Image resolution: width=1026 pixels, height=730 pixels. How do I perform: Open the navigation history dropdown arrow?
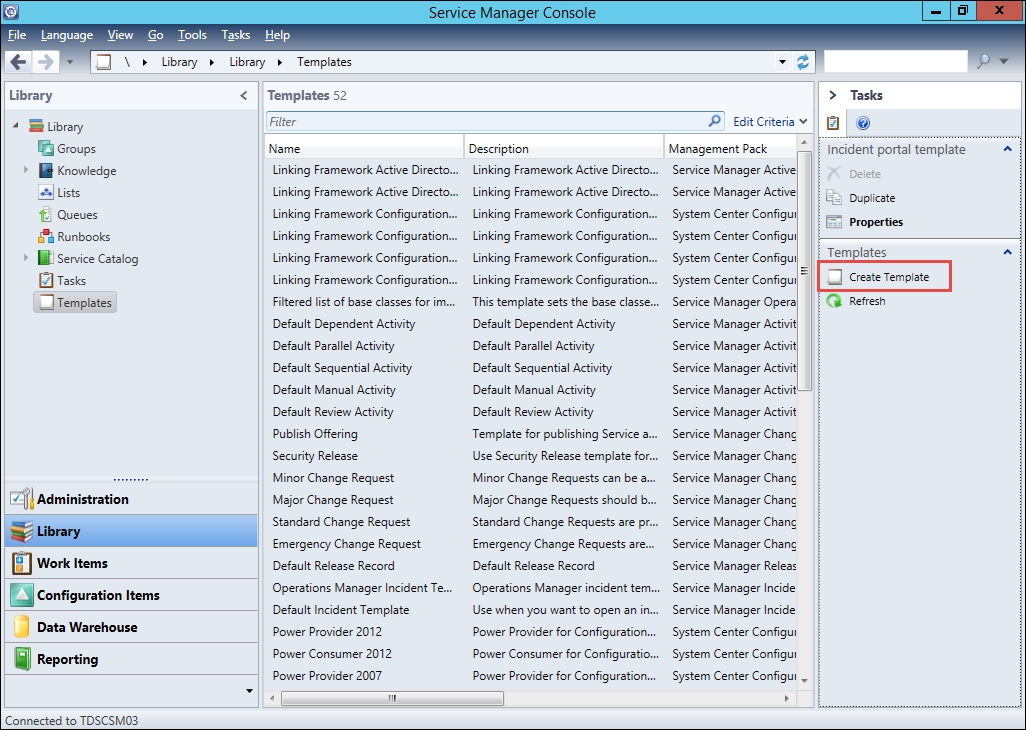pos(70,63)
